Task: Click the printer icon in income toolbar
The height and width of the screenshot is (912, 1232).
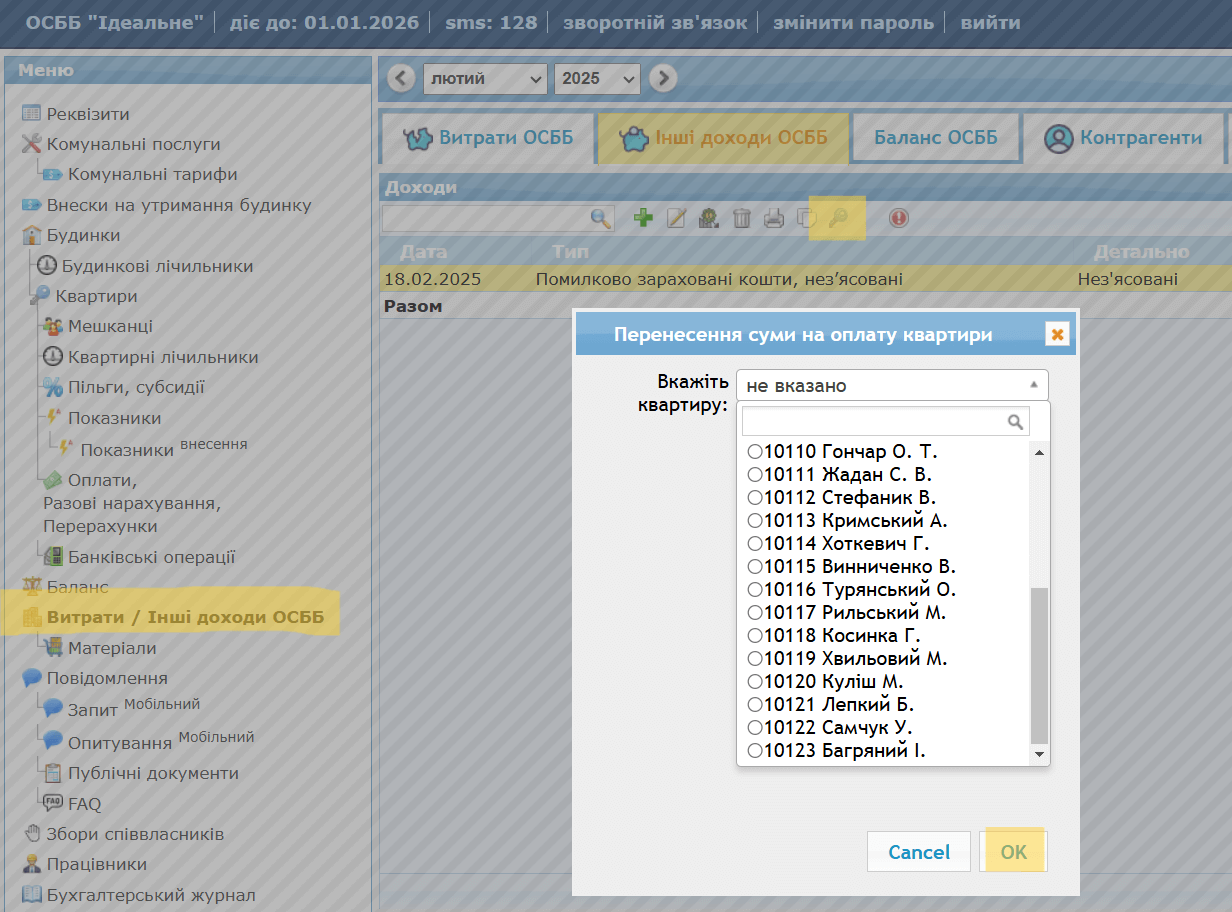Action: click(x=774, y=217)
